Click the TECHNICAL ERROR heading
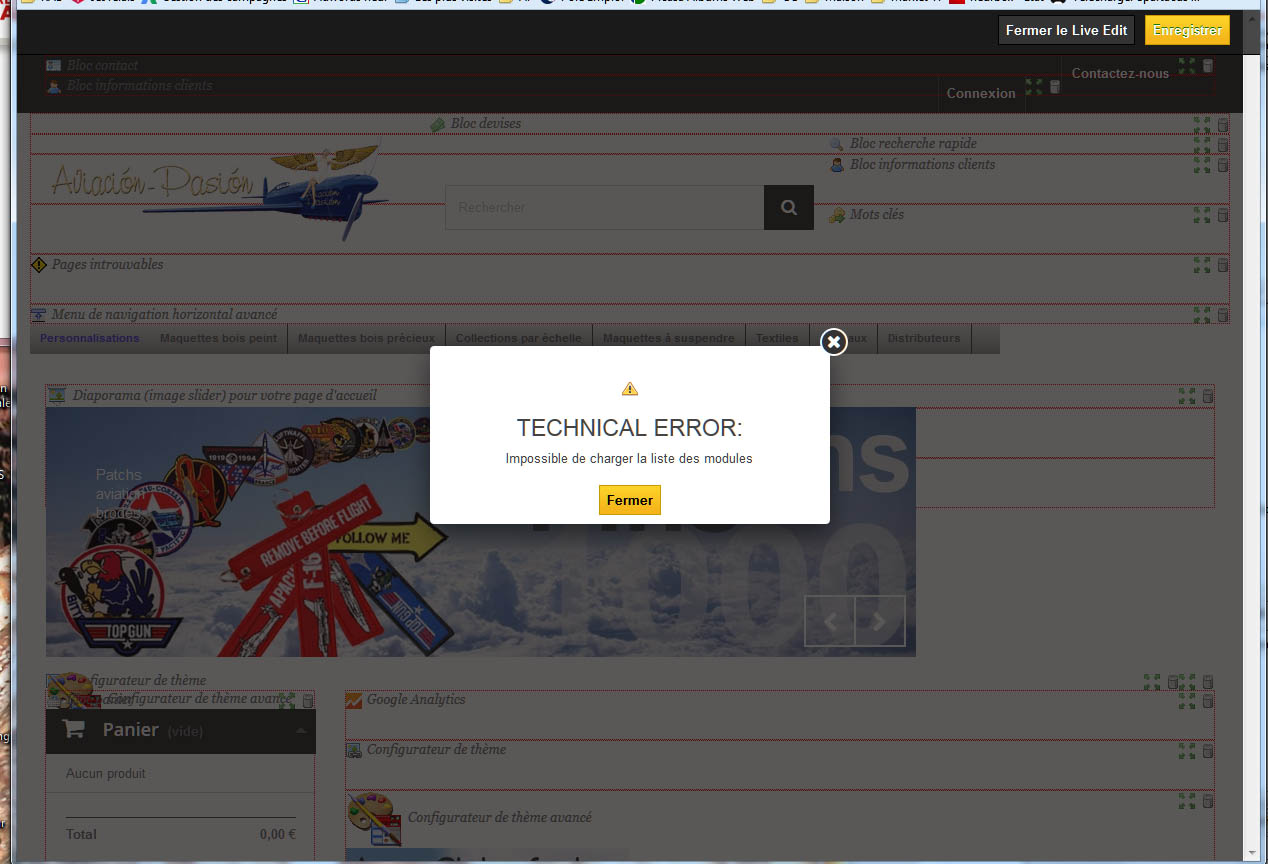 pyautogui.click(x=630, y=428)
